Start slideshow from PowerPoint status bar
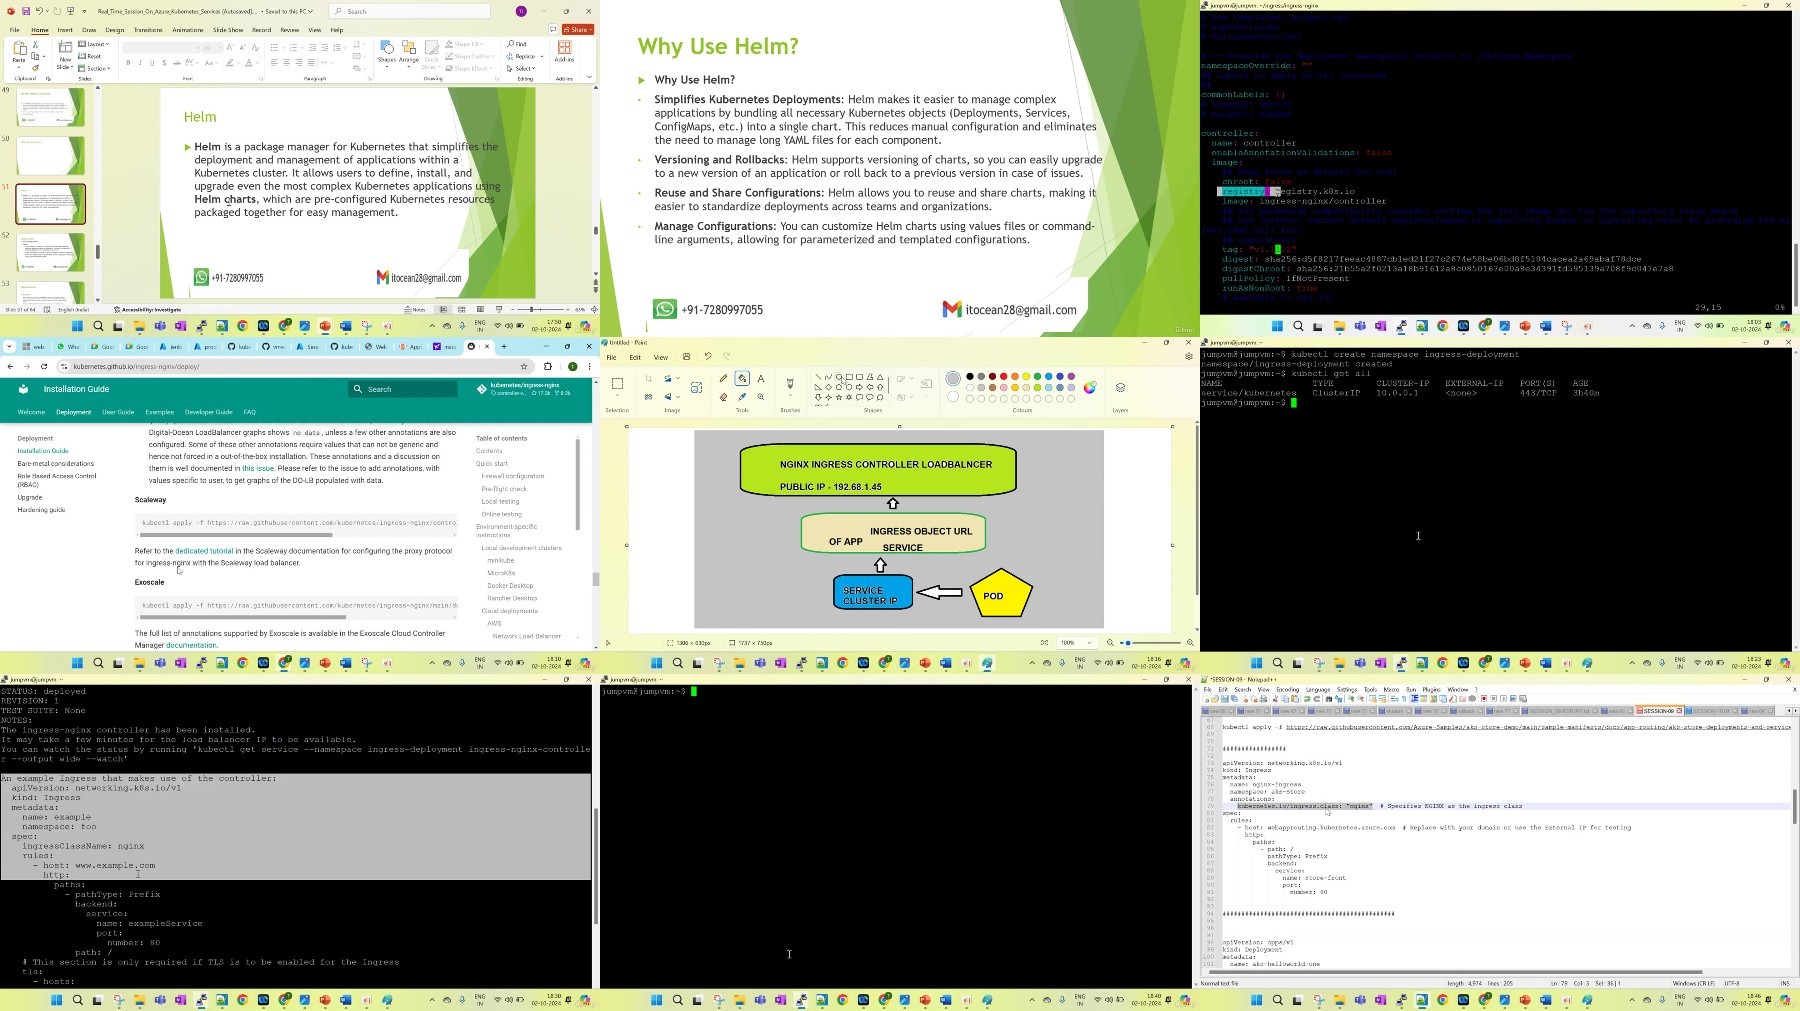The height and width of the screenshot is (1011, 1800). [499, 310]
